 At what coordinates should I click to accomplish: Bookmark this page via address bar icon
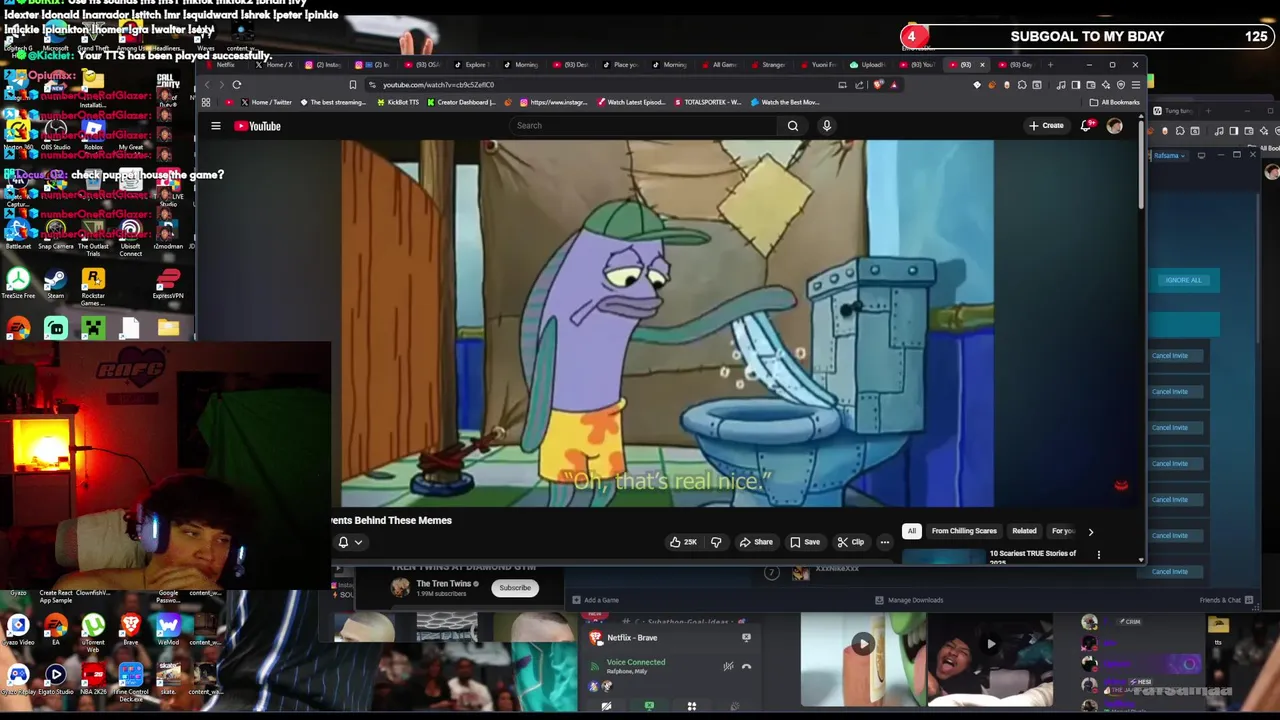352,85
